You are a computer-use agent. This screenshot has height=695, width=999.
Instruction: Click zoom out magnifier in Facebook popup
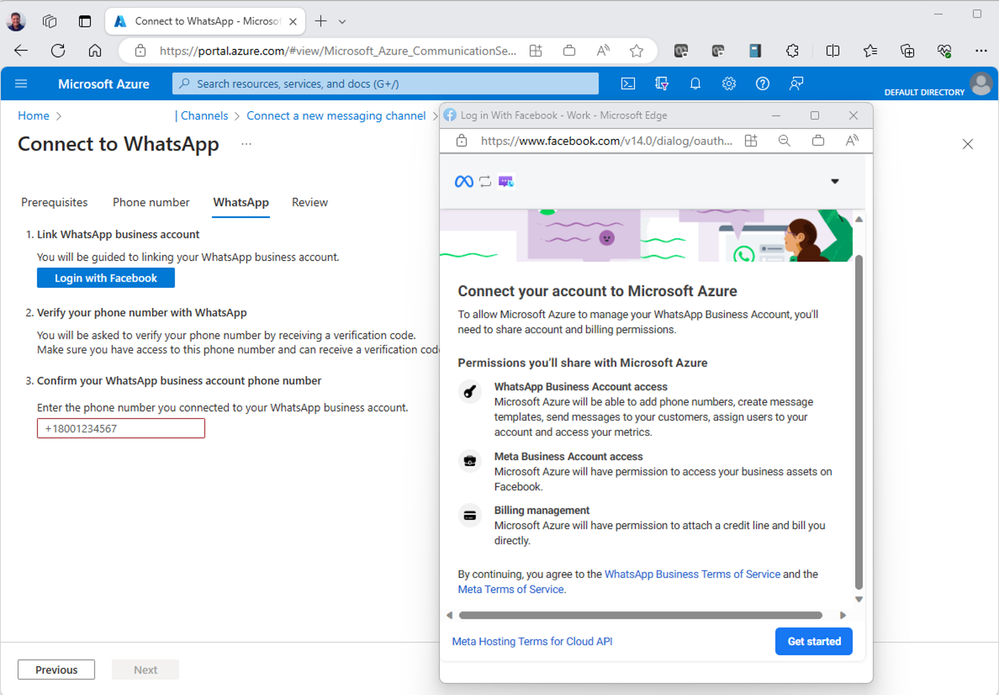784,141
